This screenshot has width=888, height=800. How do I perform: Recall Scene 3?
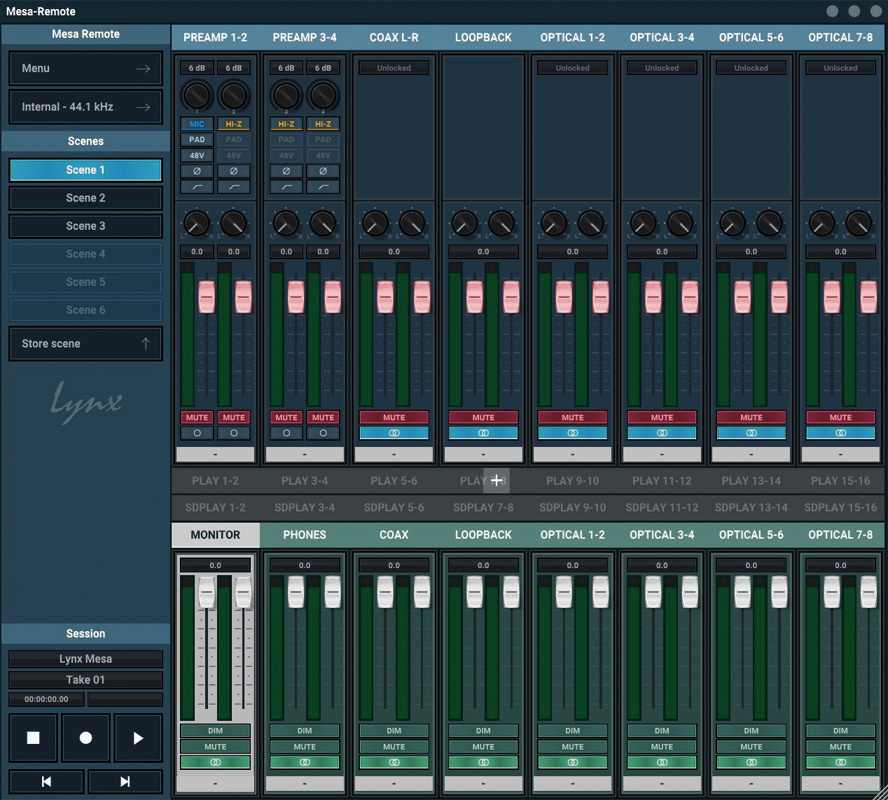(86, 226)
